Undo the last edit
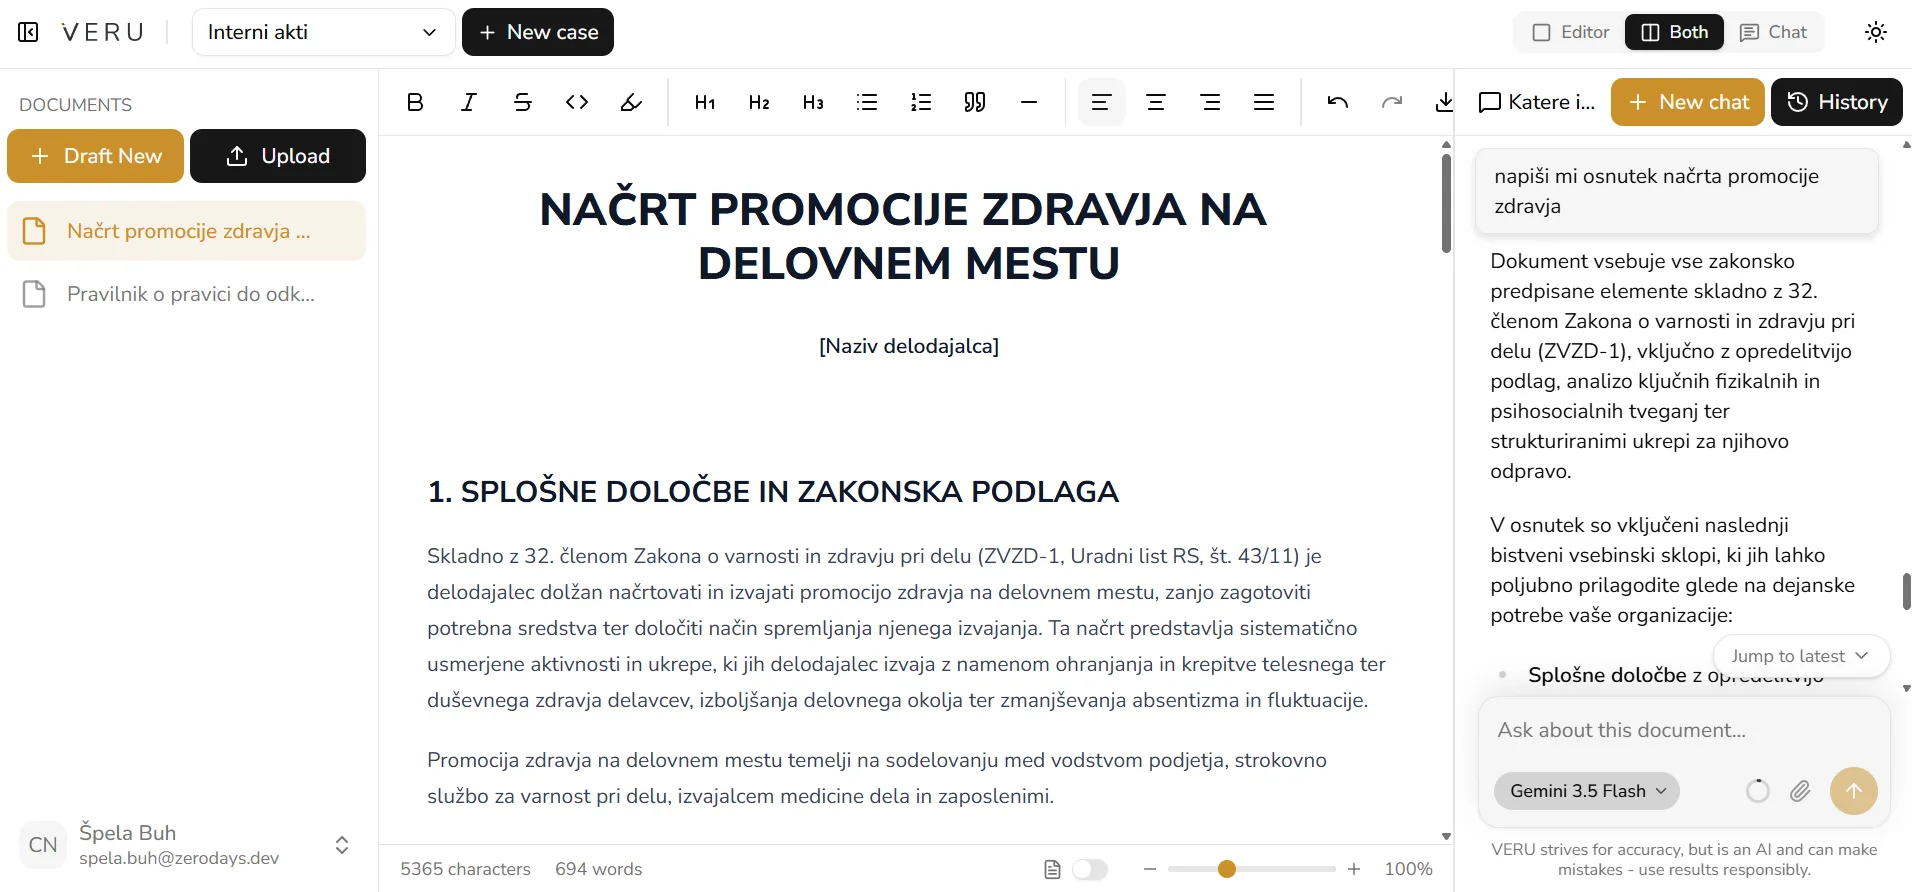The image size is (1912, 892). click(x=1338, y=102)
